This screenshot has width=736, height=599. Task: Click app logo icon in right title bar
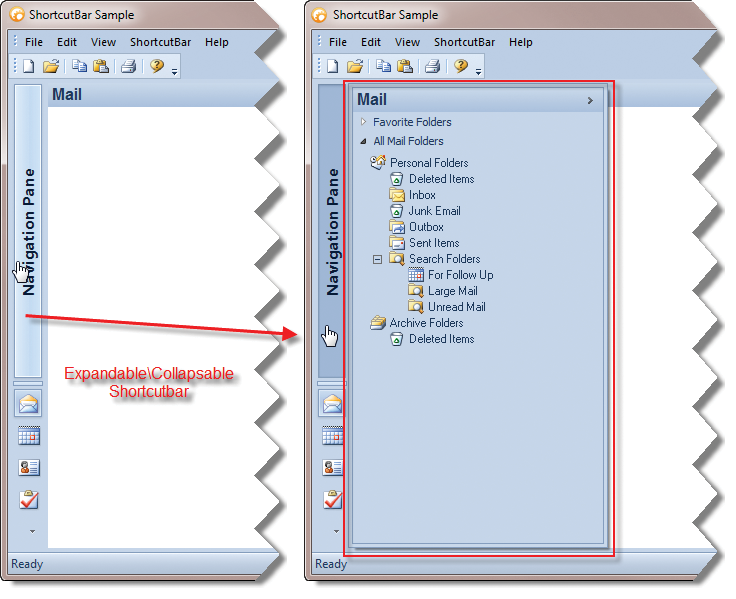tap(319, 15)
